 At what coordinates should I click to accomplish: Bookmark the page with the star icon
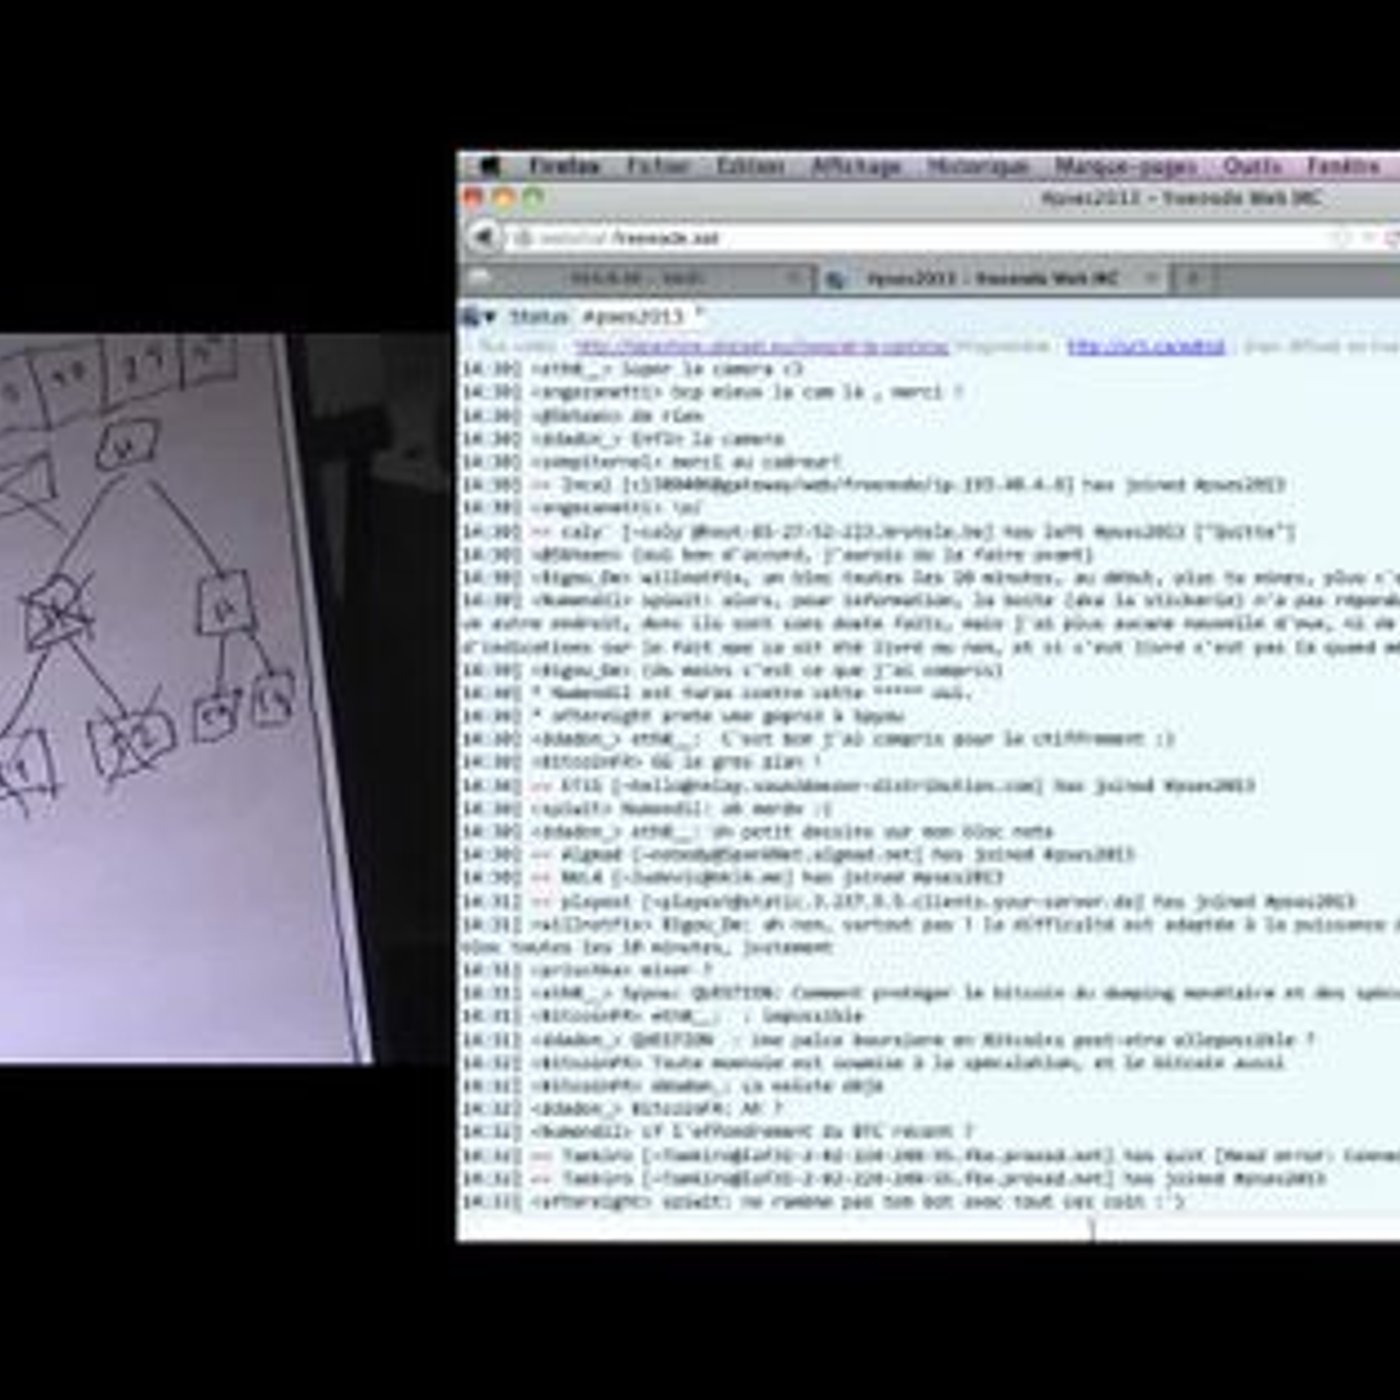click(x=1340, y=238)
